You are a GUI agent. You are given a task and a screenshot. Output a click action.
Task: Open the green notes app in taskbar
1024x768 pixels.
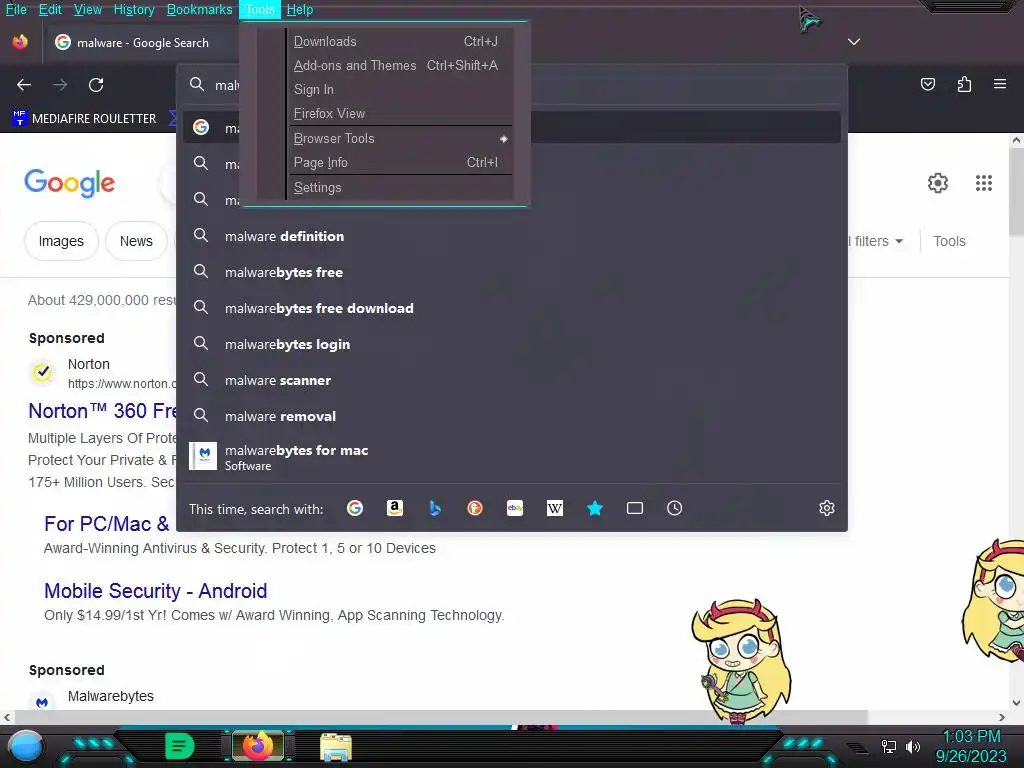(x=180, y=746)
